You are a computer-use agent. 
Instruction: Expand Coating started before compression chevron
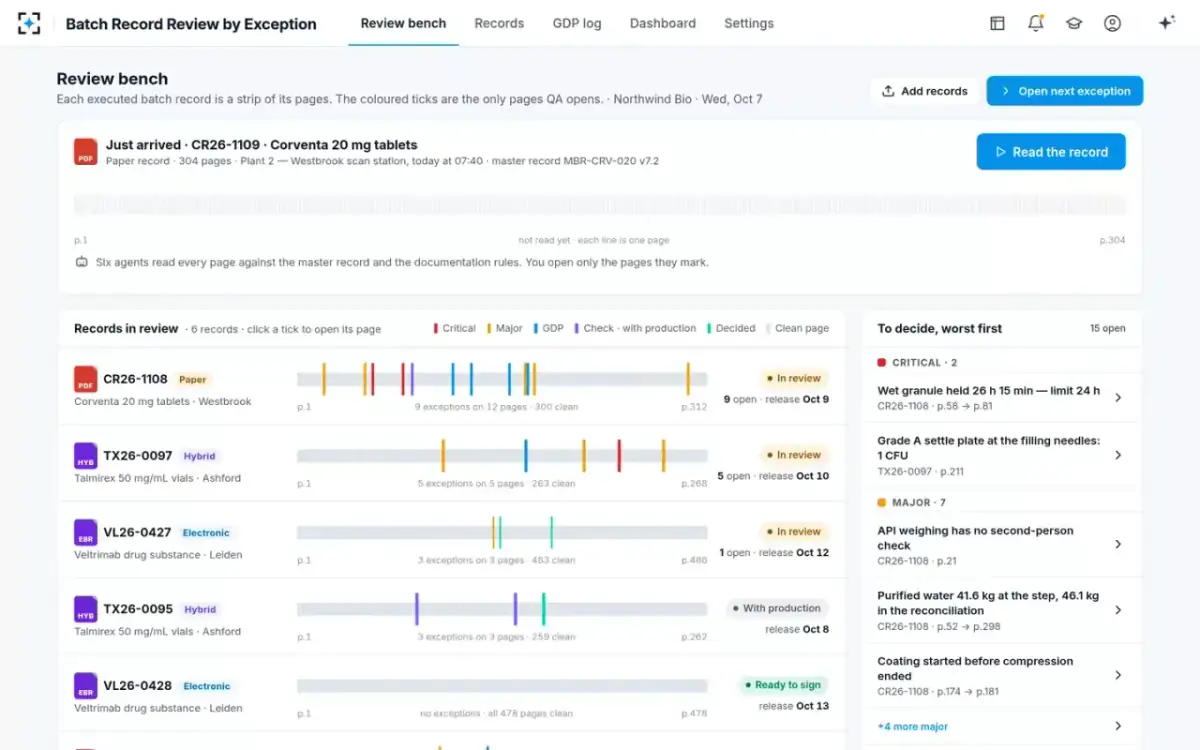[1118, 676]
